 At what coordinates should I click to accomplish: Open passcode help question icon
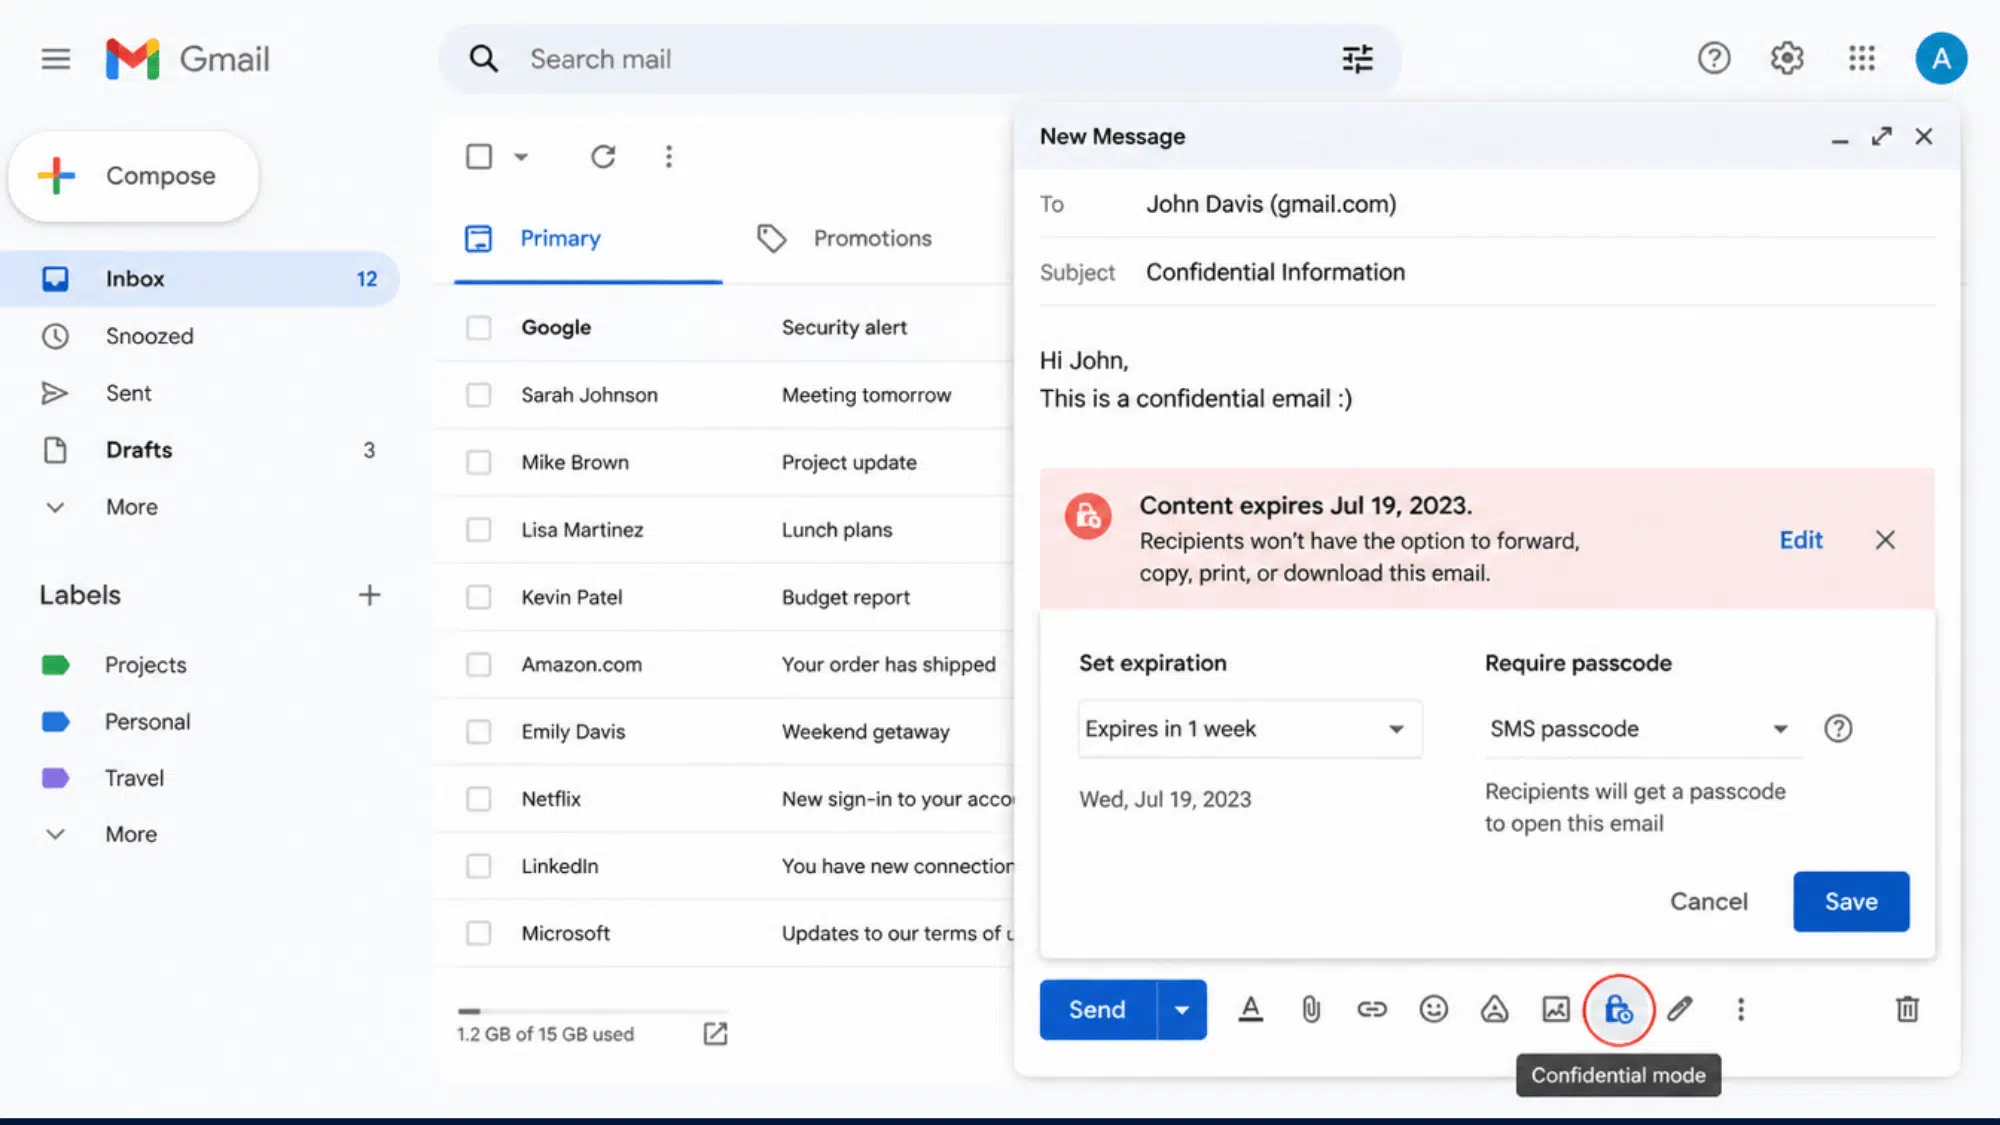[1838, 729]
